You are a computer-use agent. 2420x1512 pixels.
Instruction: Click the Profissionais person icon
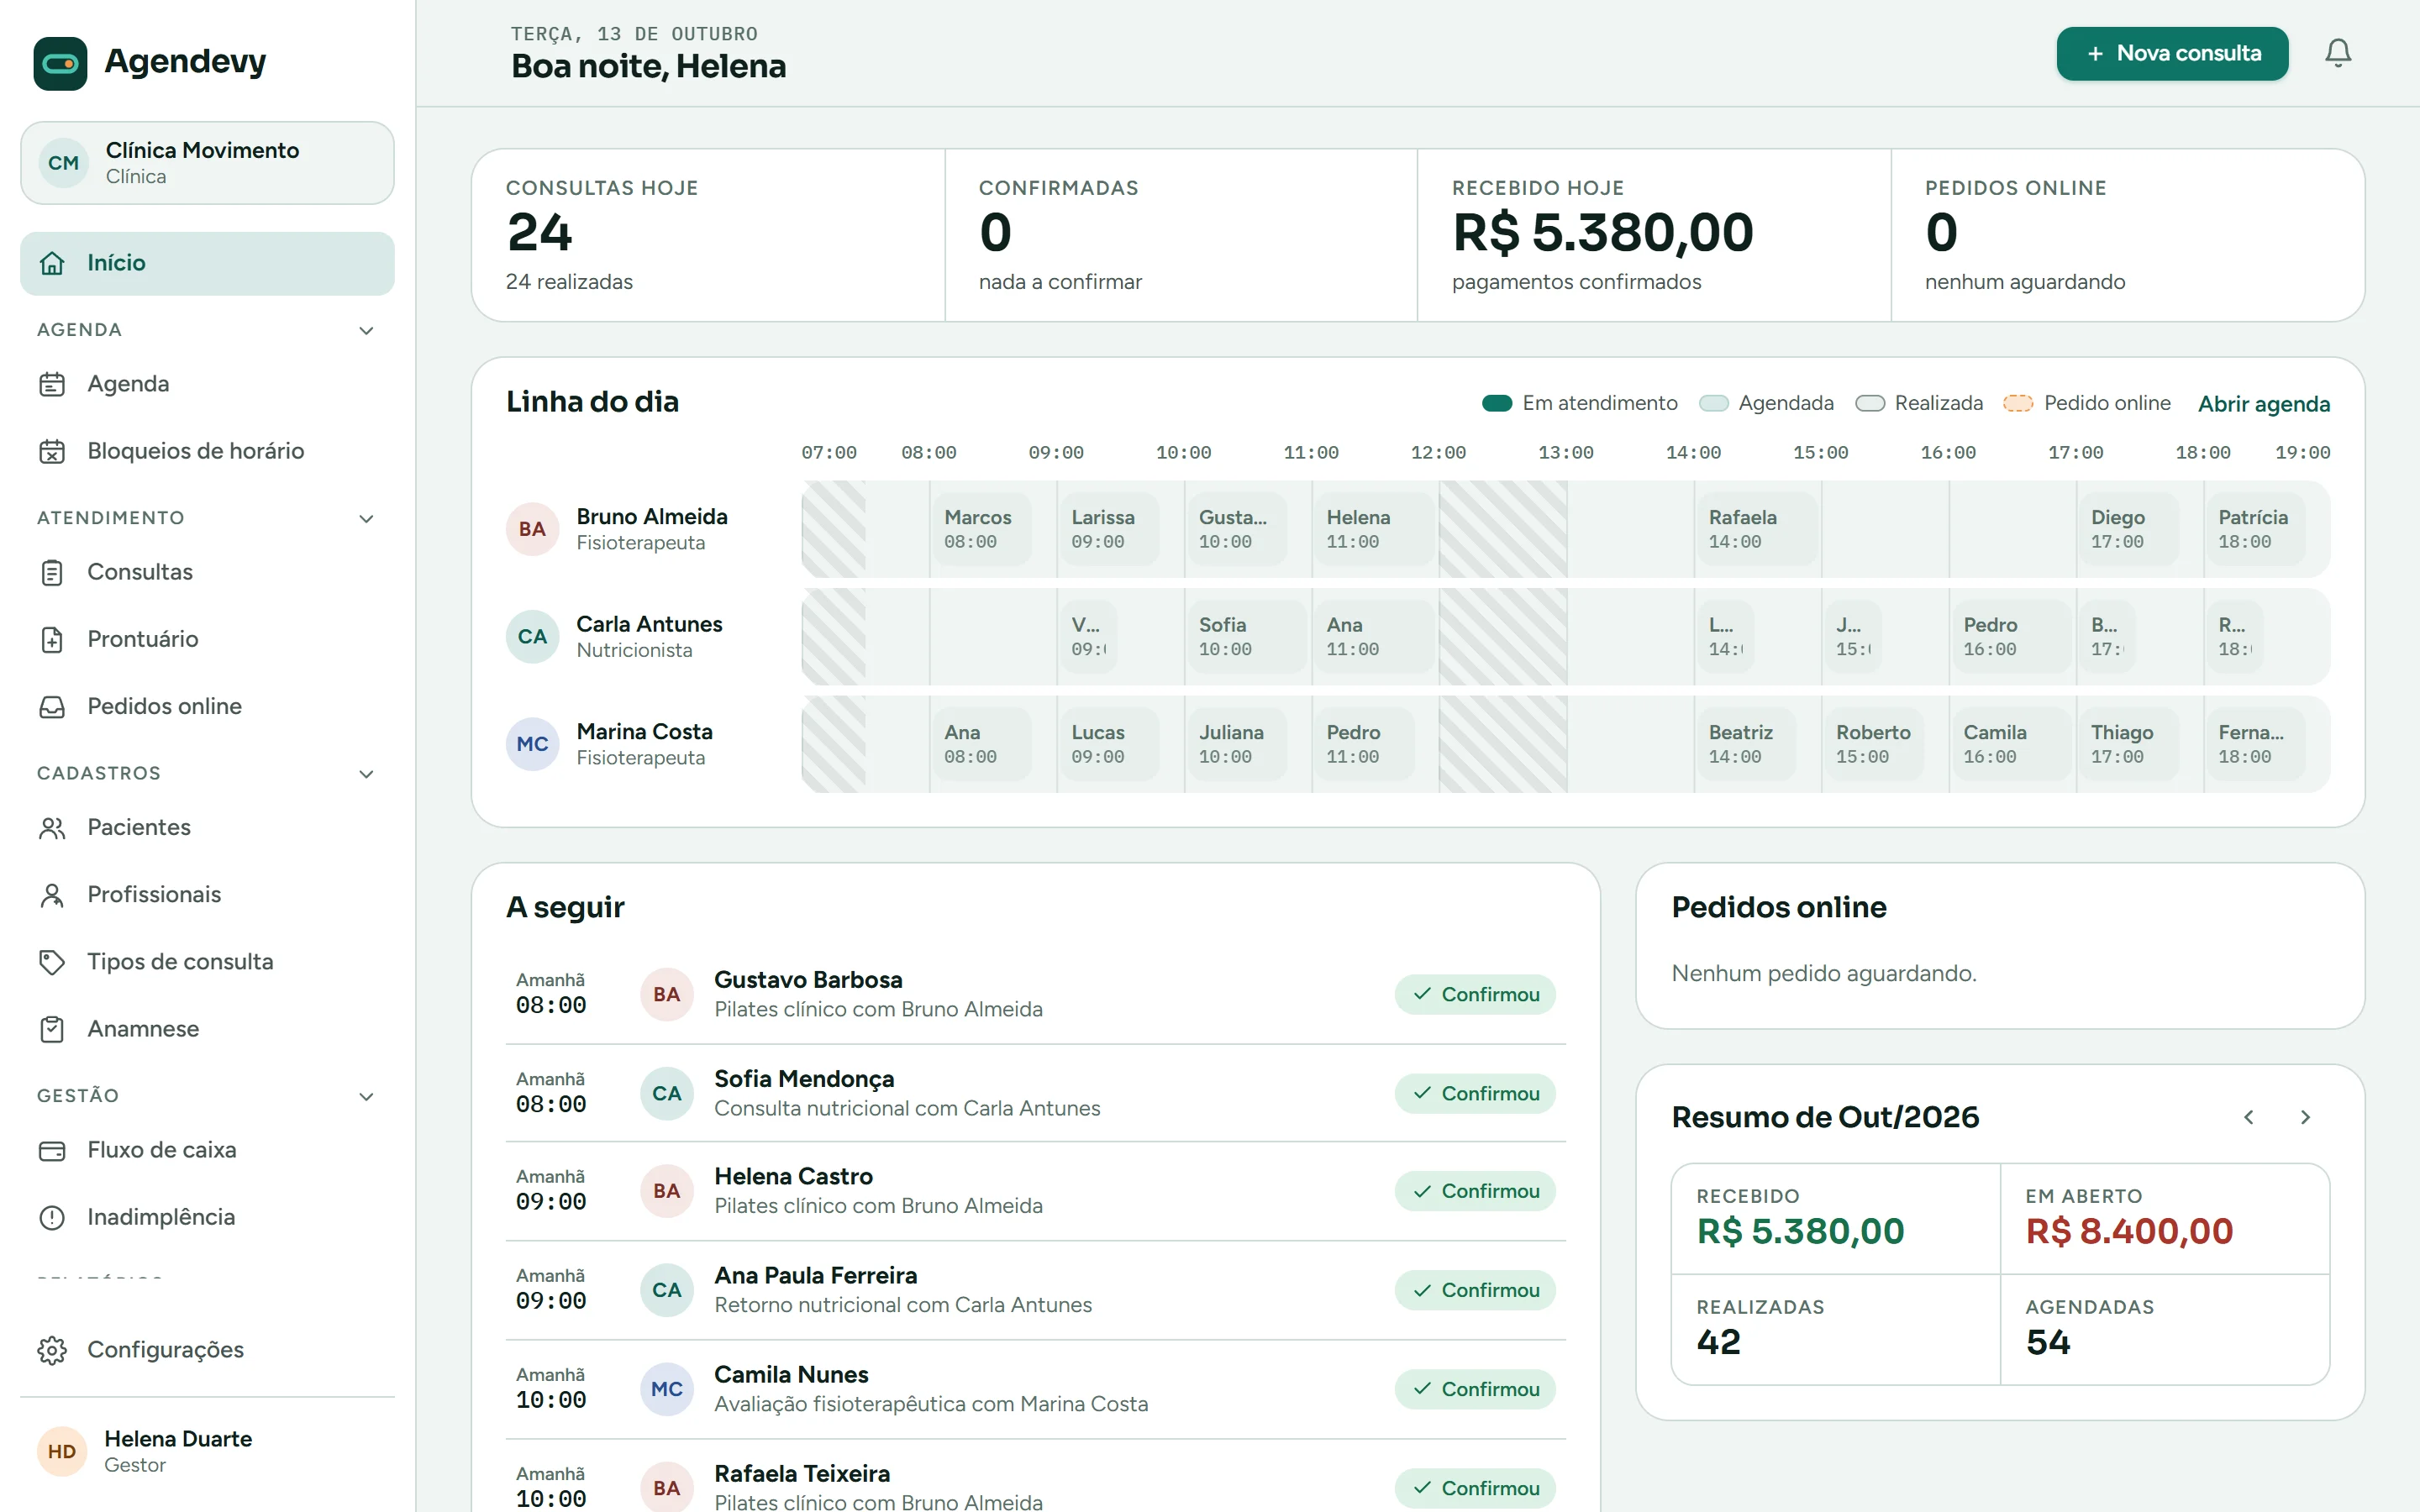52,894
